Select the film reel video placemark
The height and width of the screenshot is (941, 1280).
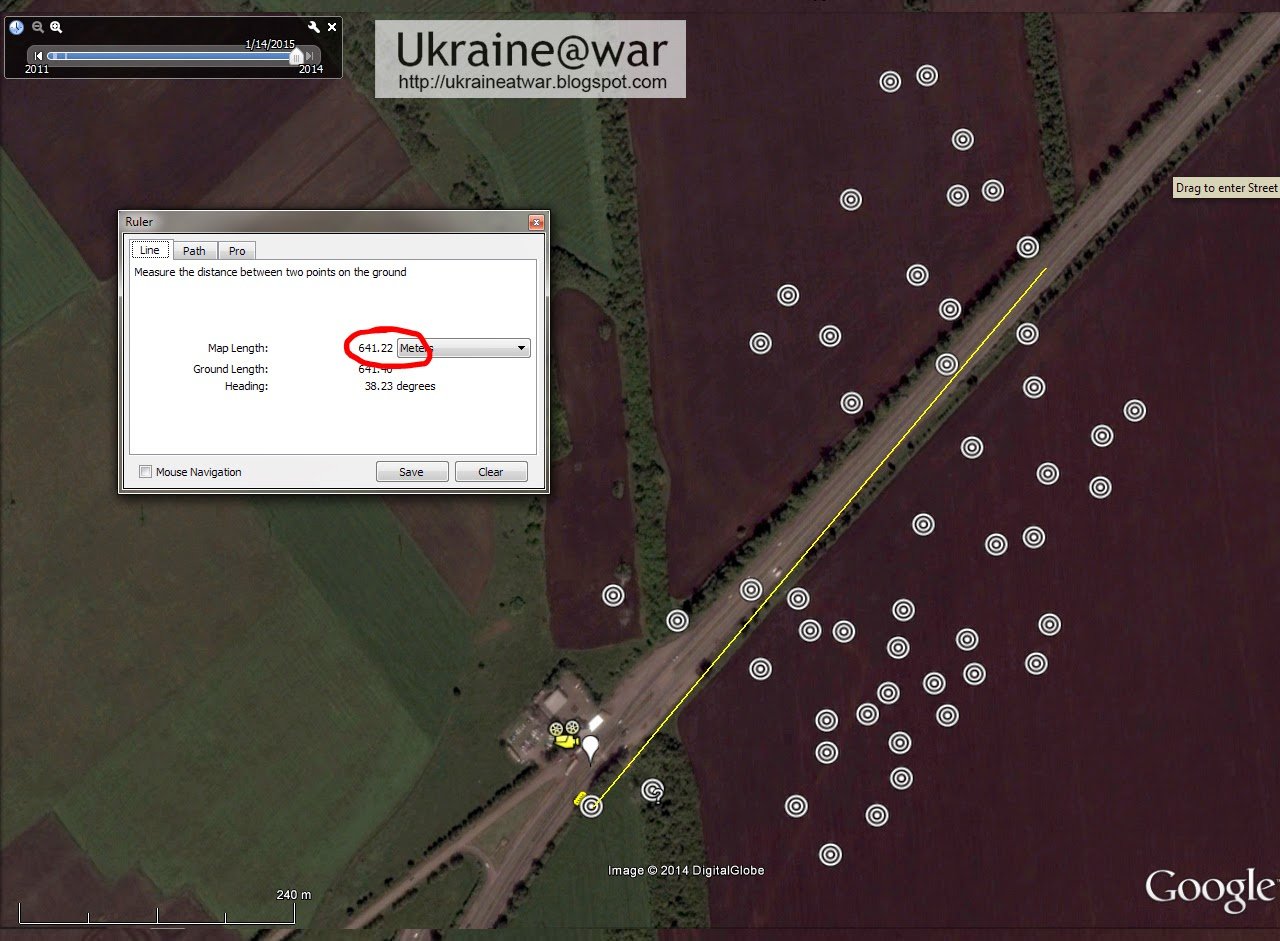(x=564, y=727)
